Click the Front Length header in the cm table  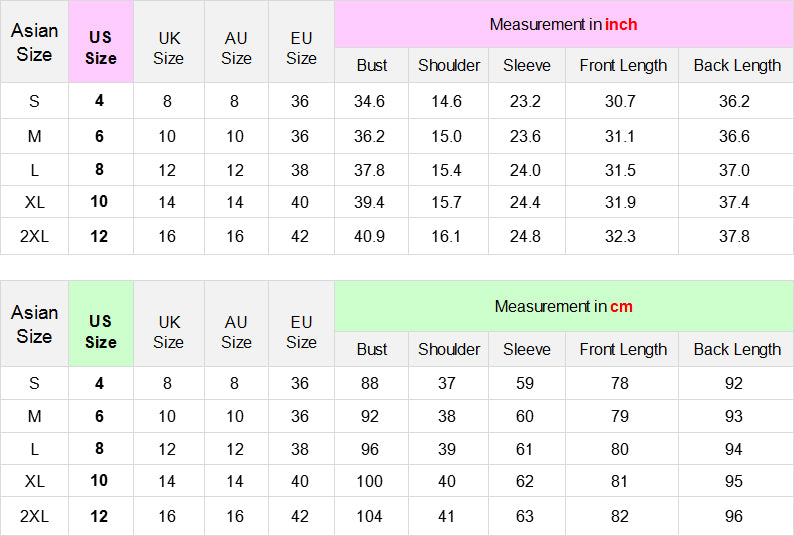pyautogui.click(x=622, y=349)
